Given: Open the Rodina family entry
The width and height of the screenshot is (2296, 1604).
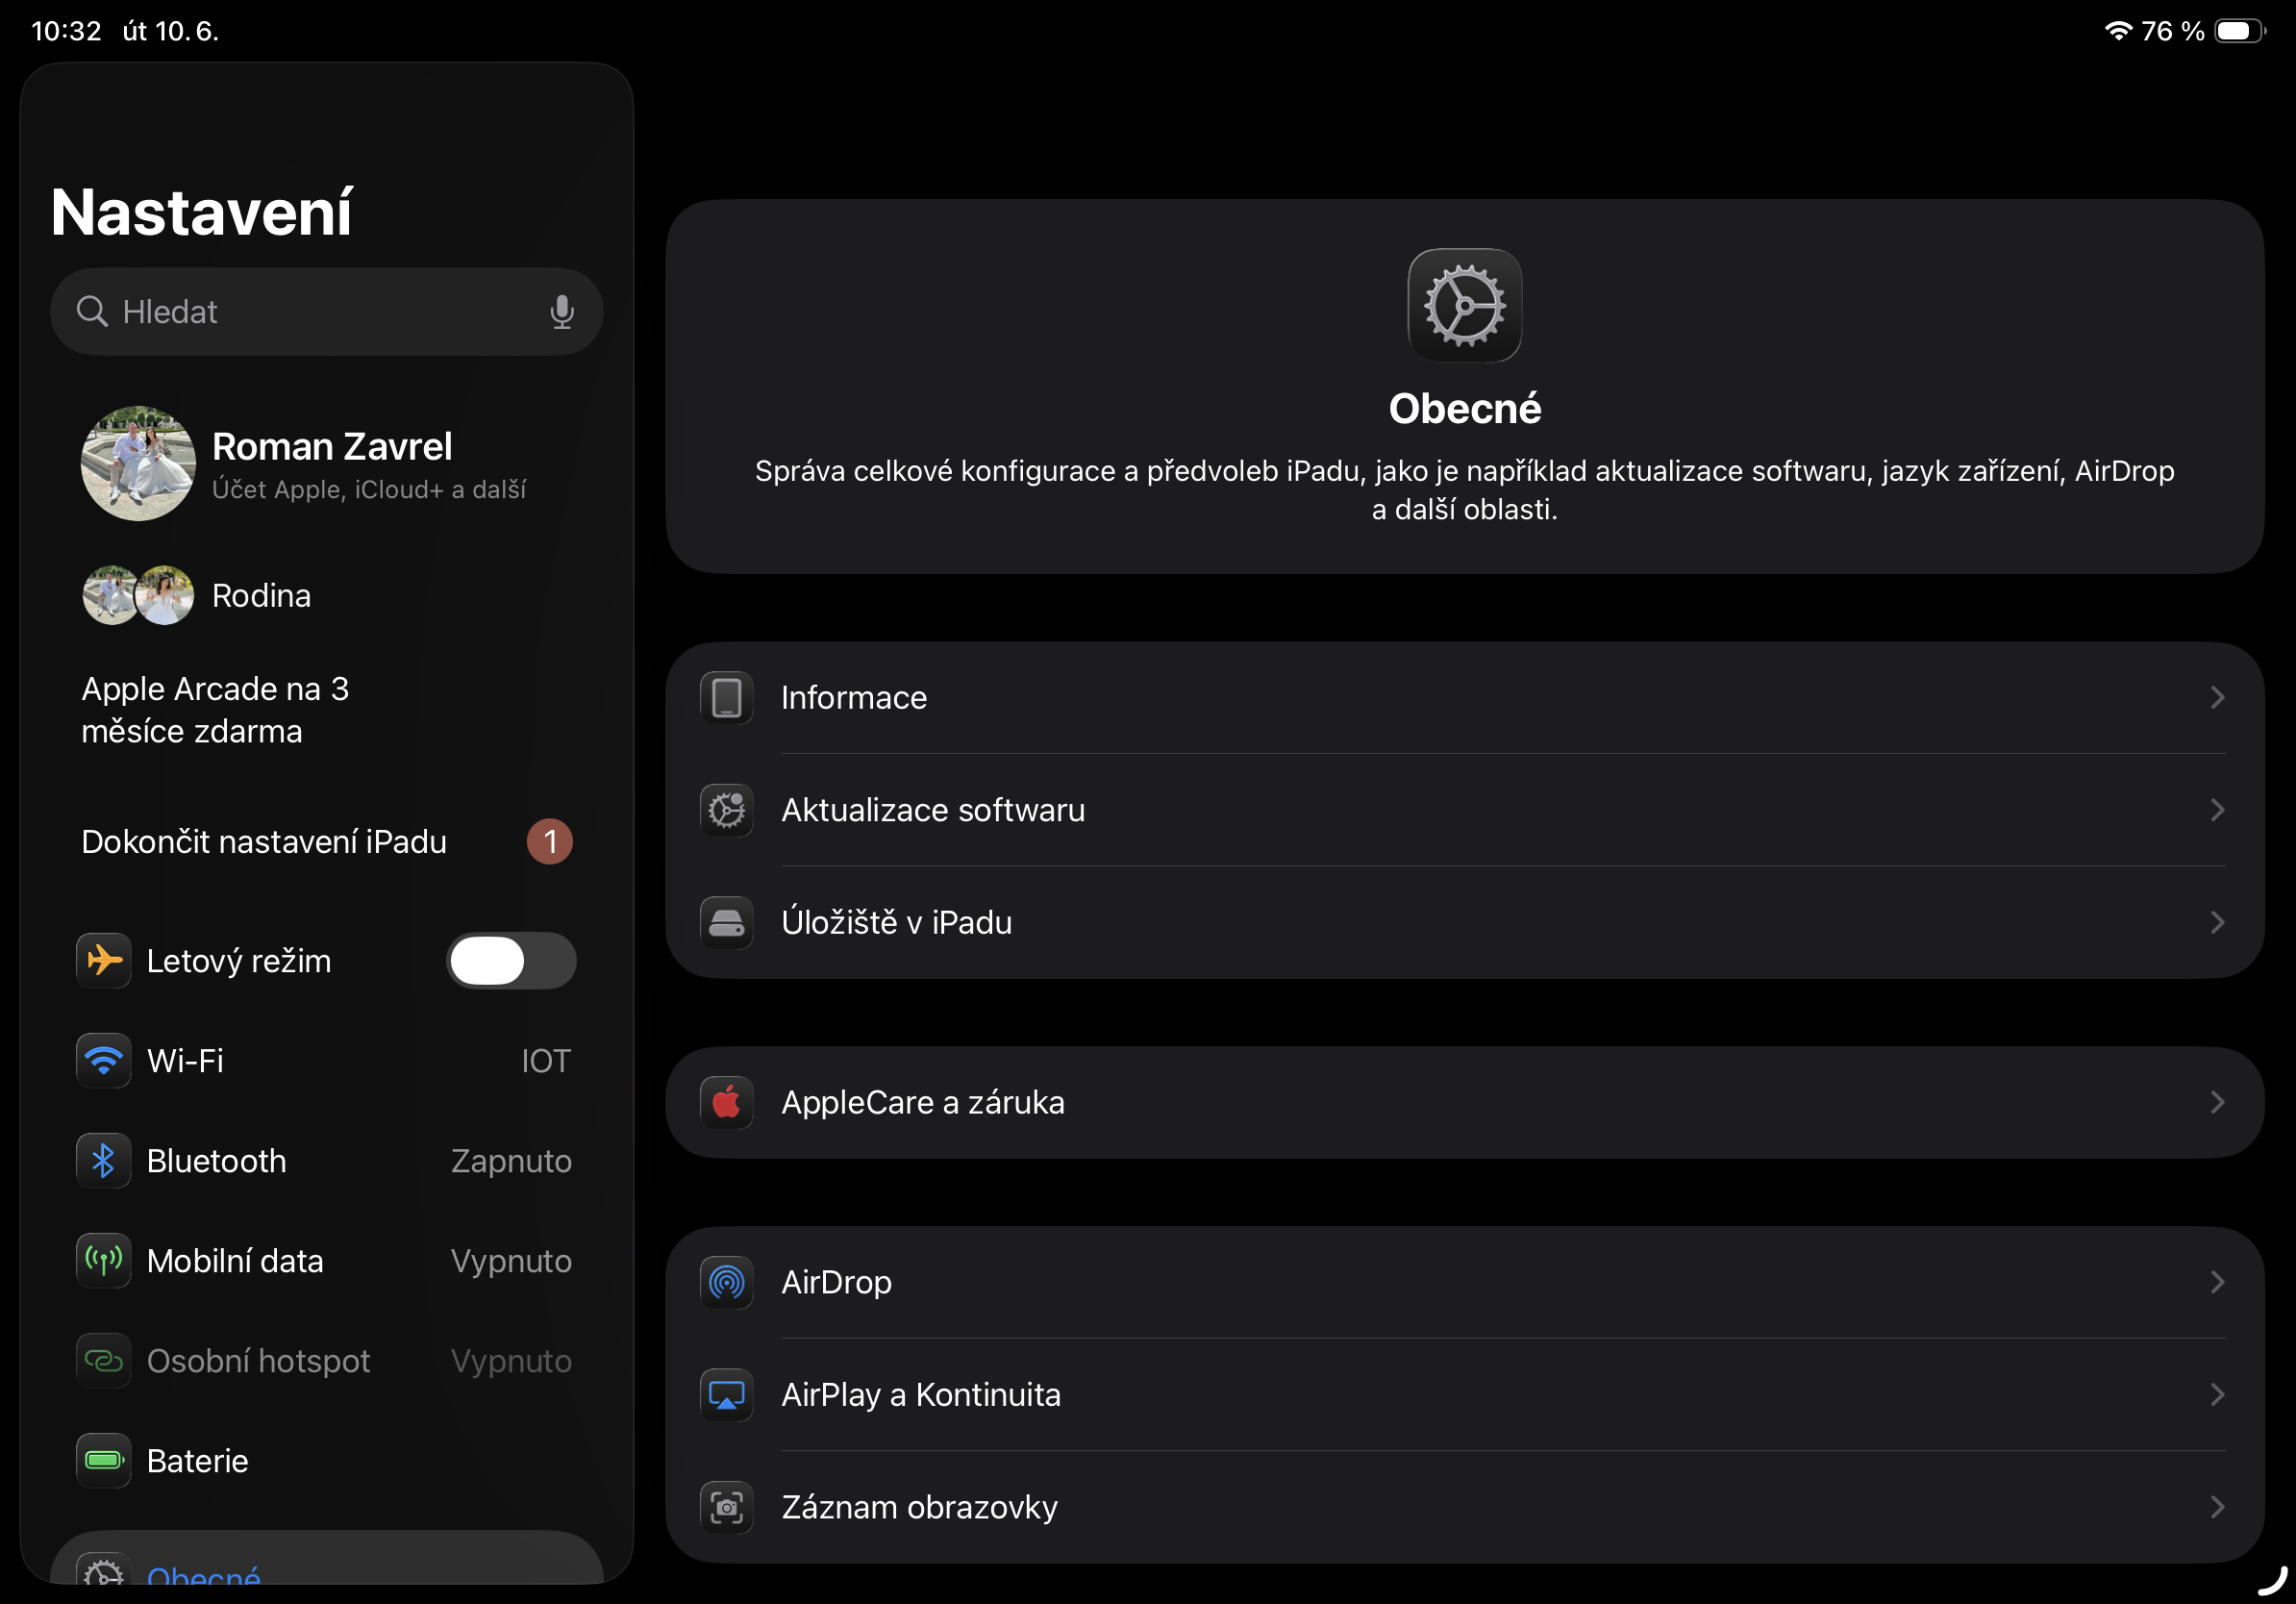Looking at the screenshot, I should (x=262, y=596).
